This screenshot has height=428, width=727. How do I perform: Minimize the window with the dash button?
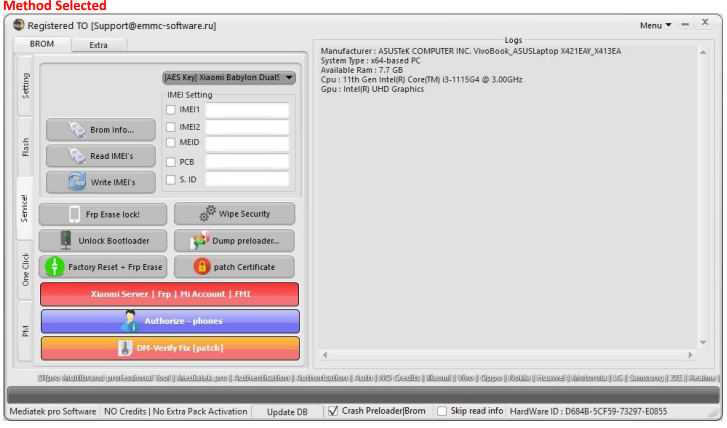[685, 24]
